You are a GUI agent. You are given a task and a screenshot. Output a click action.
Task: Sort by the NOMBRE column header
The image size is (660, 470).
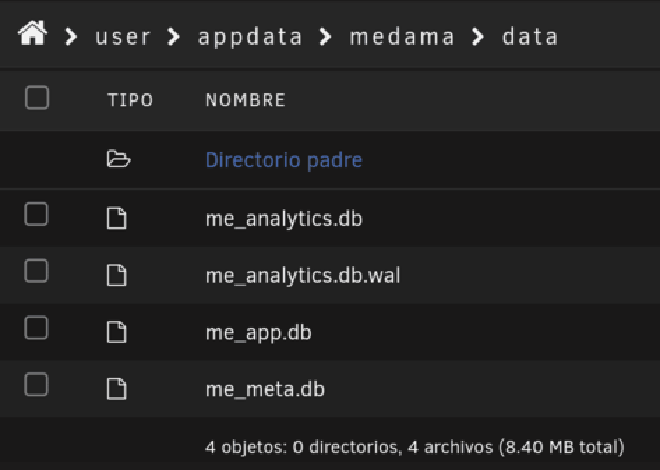(x=245, y=100)
